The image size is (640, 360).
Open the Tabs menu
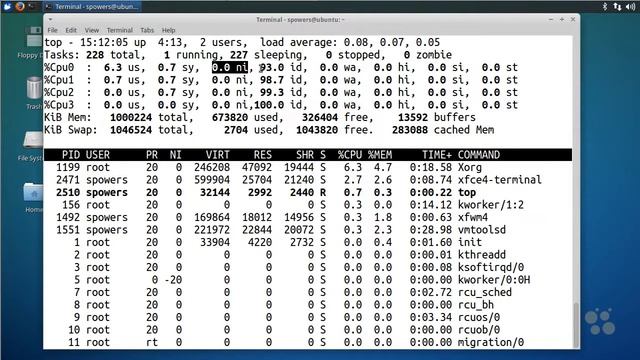(147, 30)
